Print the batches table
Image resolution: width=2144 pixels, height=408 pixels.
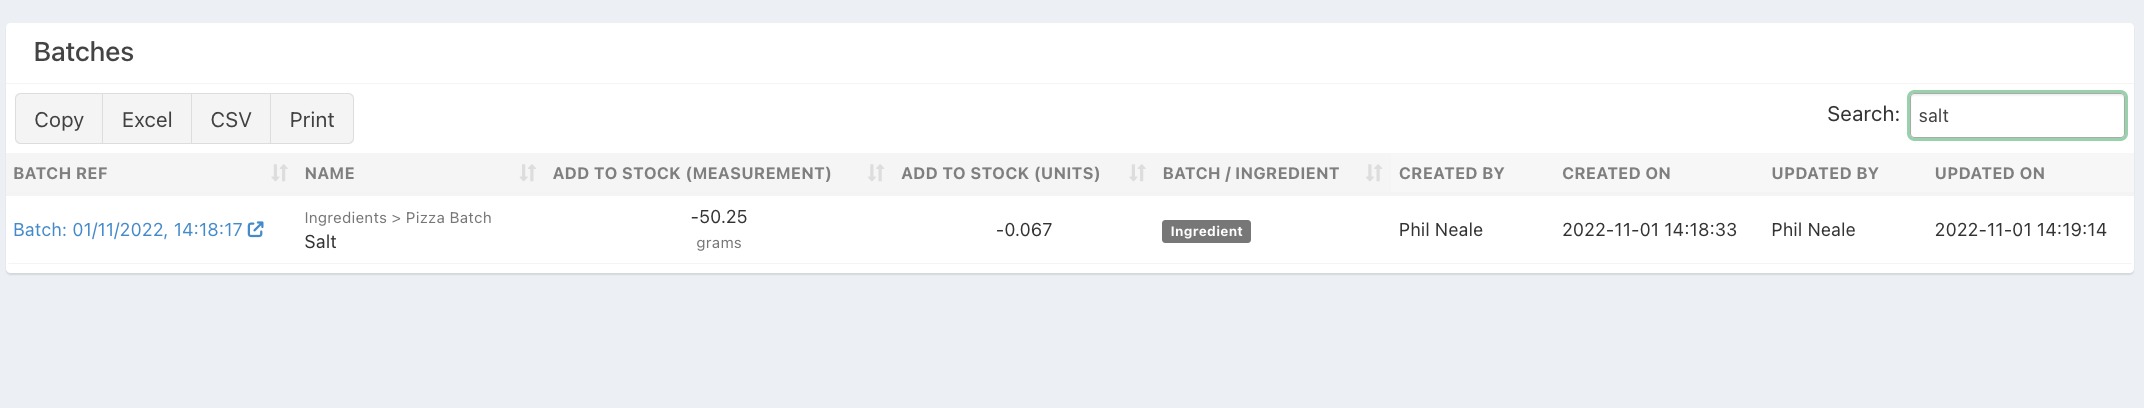click(x=312, y=120)
